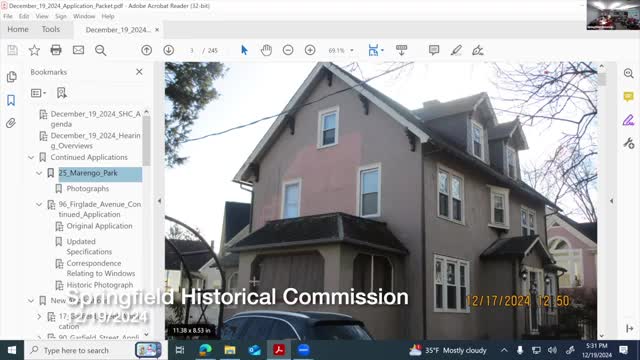Switch to the Tools tab

[x=51, y=29]
